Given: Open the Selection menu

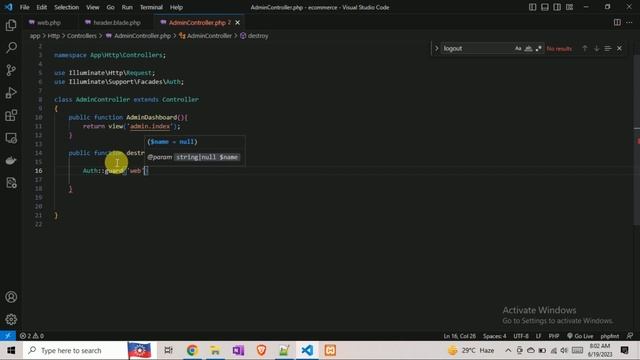Looking at the screenshot, I should 67,7.
